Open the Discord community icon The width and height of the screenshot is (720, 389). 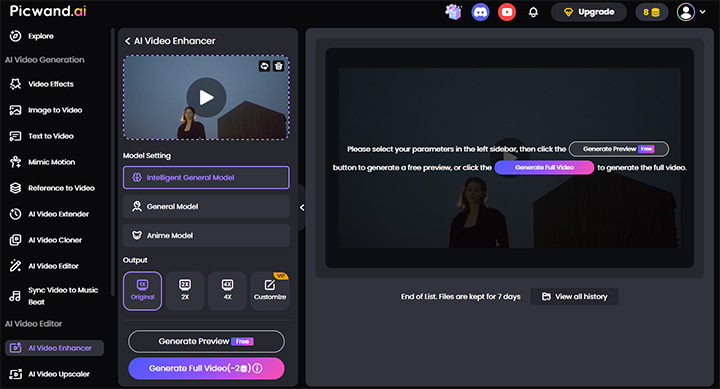coord(480,12)
